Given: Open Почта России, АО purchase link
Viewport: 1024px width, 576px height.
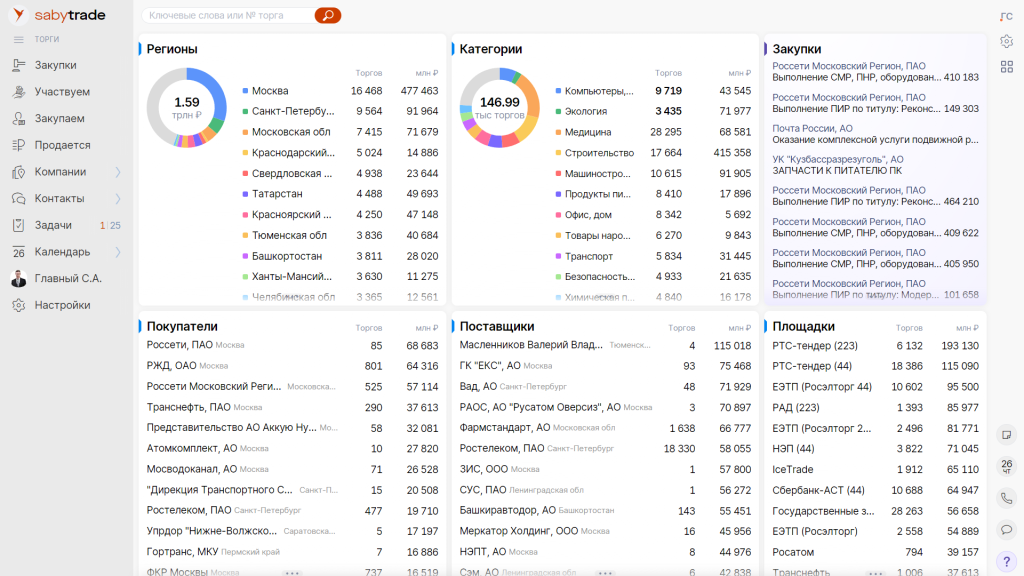Looking at the screenshot, I should (x=812, y=128).
